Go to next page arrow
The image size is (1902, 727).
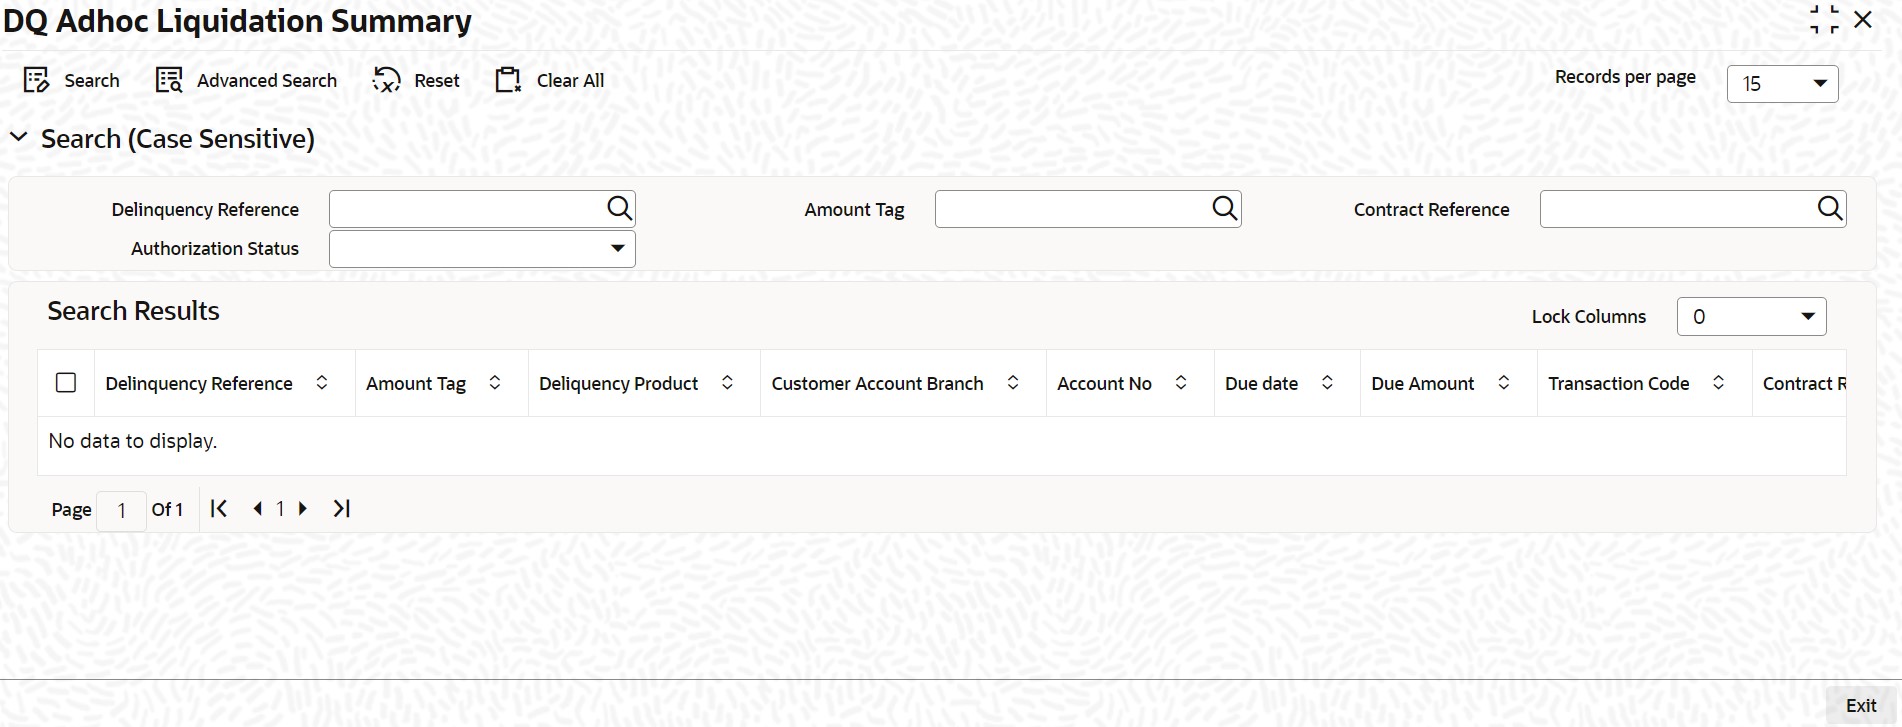click(x=303, y=508)
